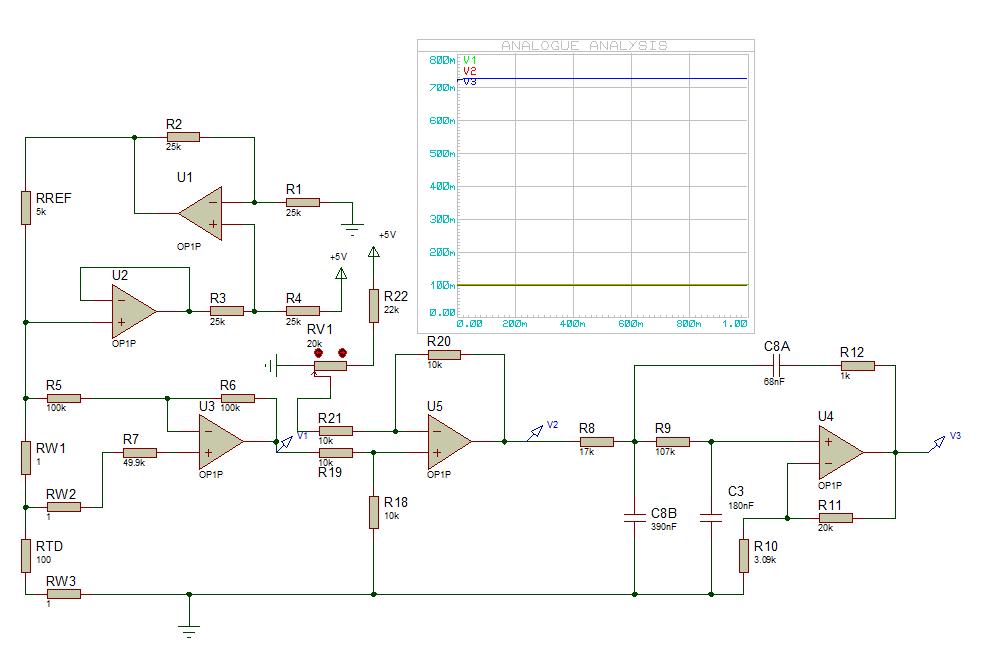The height and width of the screenshot is (659, 984).
Task: Select resistor R10 3.09k
Action: pyautogui.click(x=744, y=555)
